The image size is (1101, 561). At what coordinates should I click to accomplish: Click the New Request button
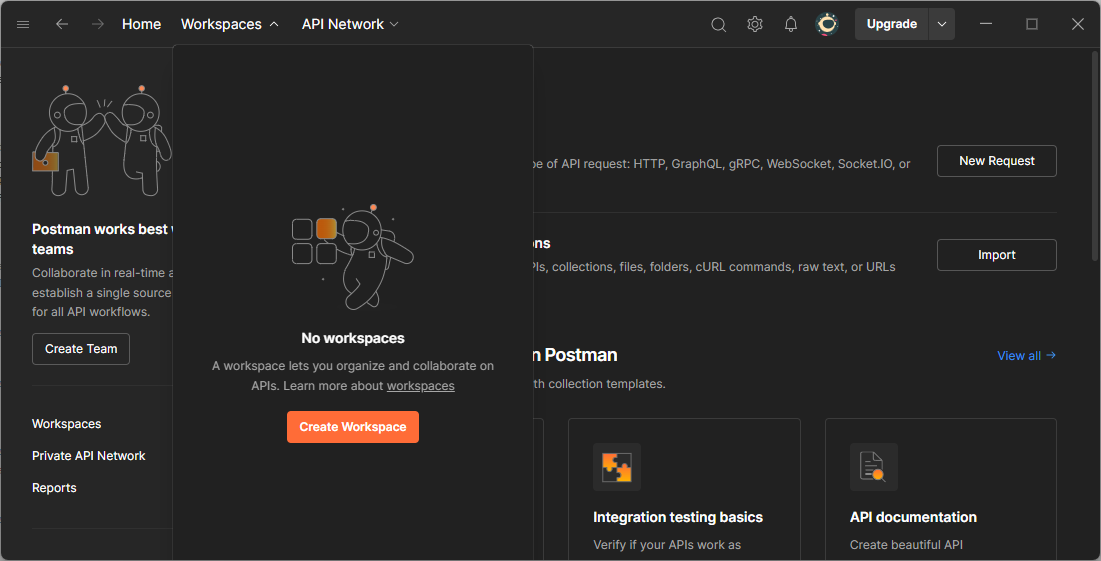point(996,161)
